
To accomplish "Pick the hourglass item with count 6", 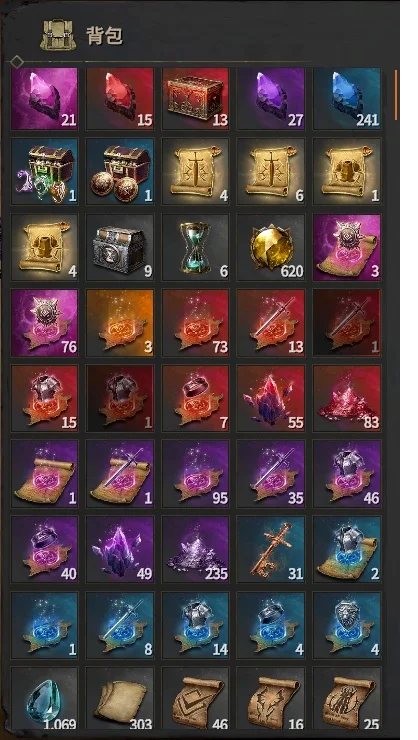I will pos(195,248).
